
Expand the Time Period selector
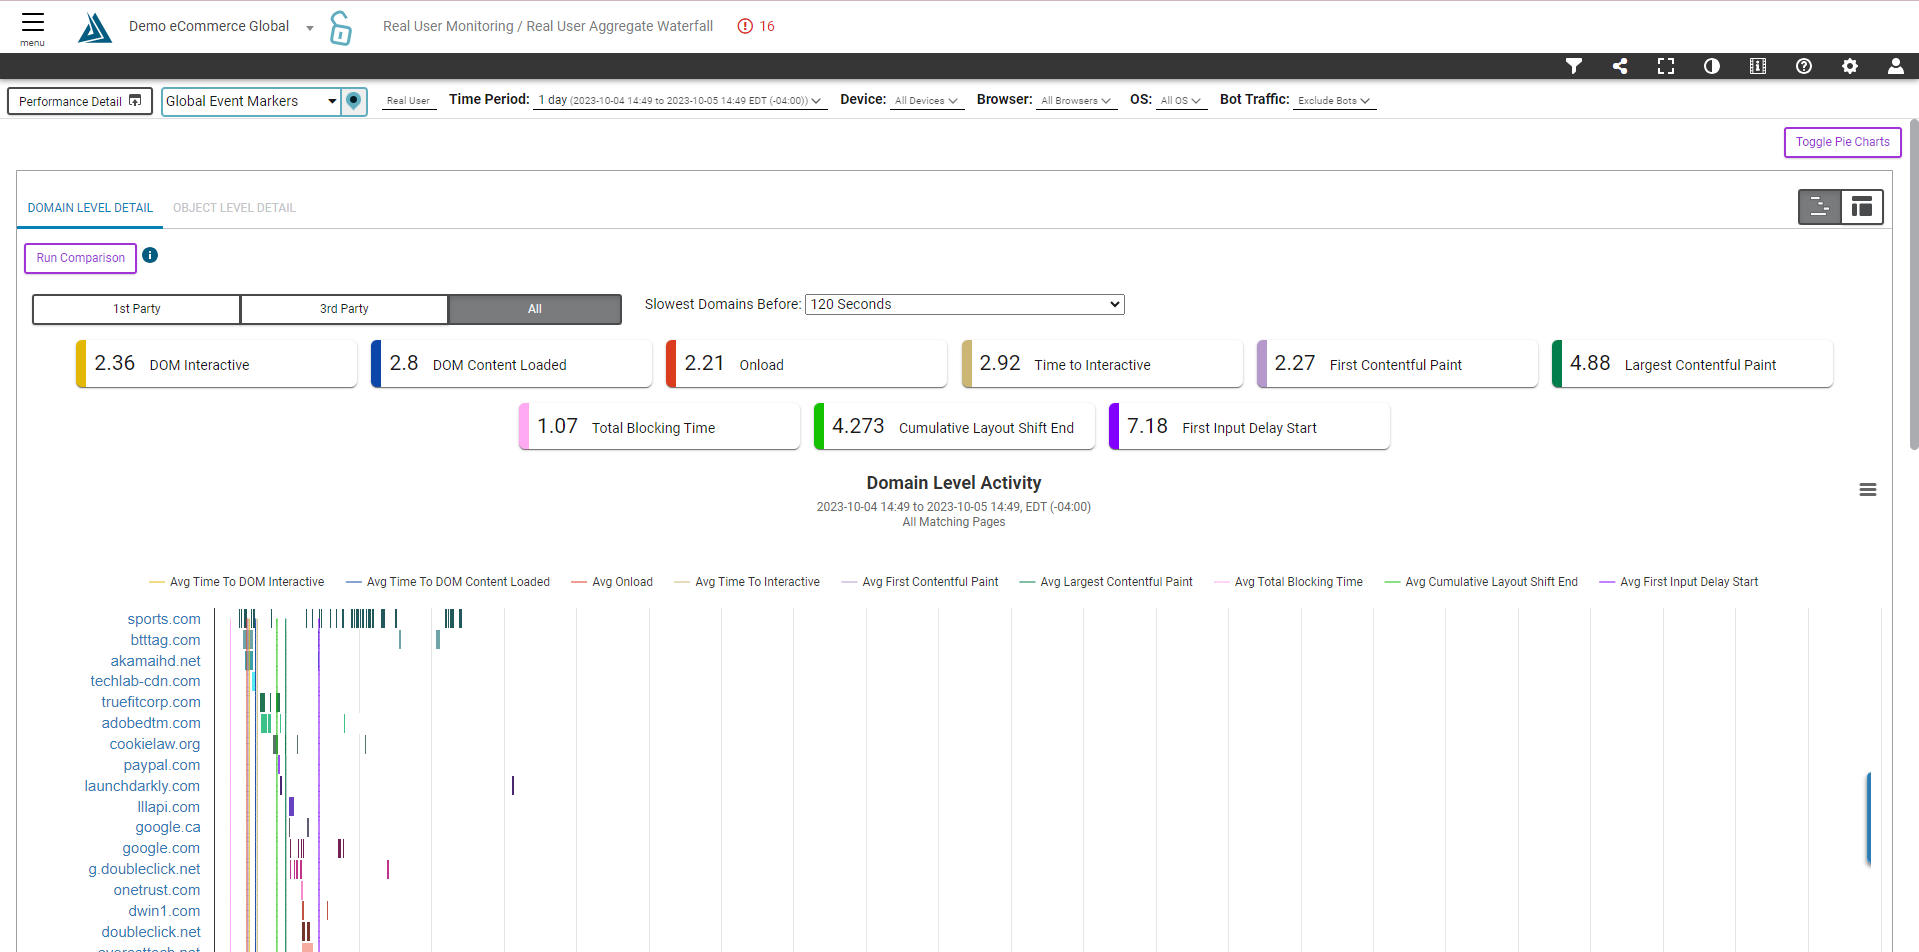pos(679,101)
